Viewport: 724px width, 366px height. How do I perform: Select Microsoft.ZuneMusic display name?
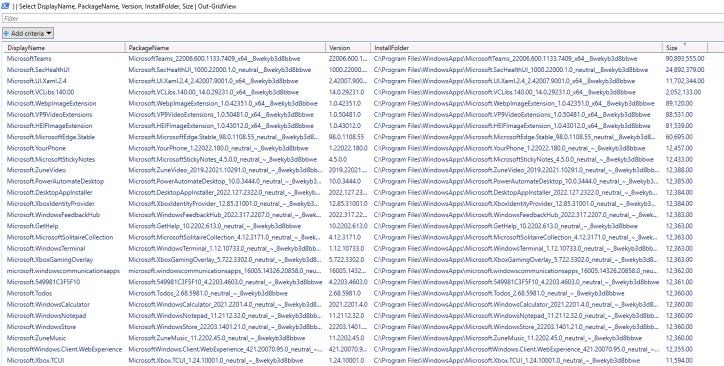[37, 338]
